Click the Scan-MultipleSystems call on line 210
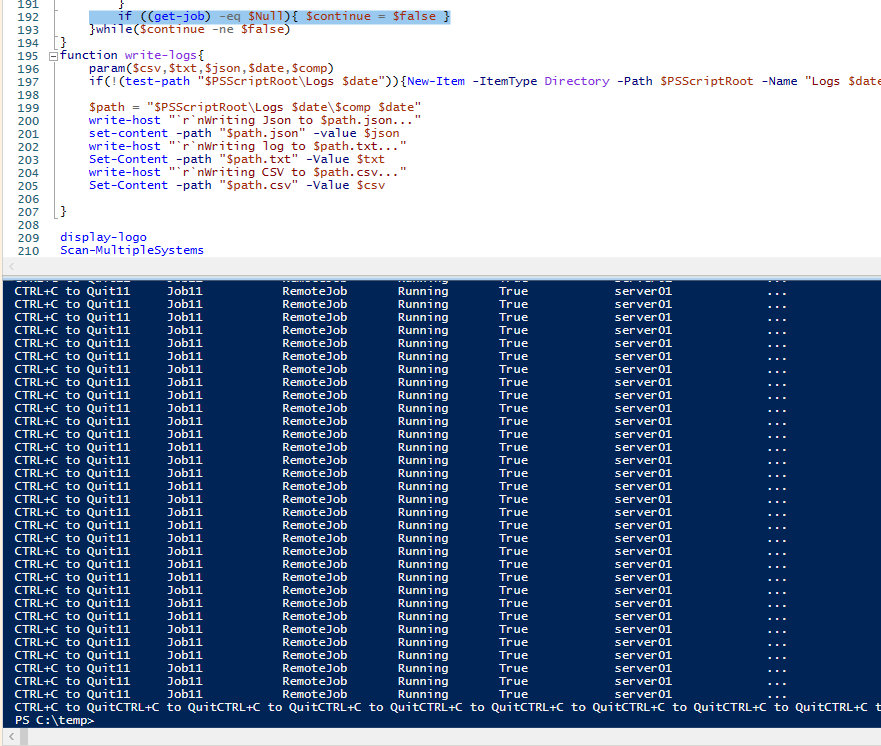Viewport: 881px width, 746px height. point(132,250)
